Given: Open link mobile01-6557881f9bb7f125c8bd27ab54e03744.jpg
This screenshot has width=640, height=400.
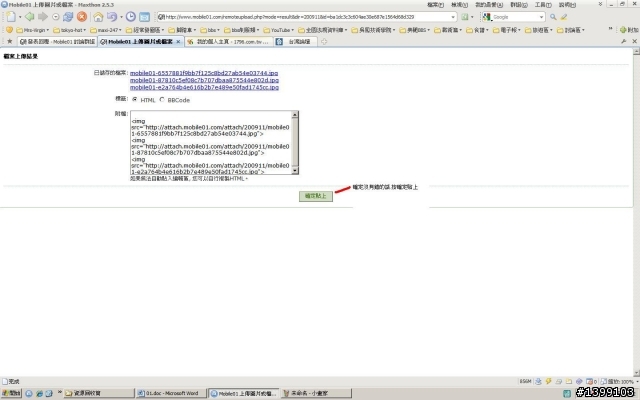Looking at the screenshot, I should point(204,73).
